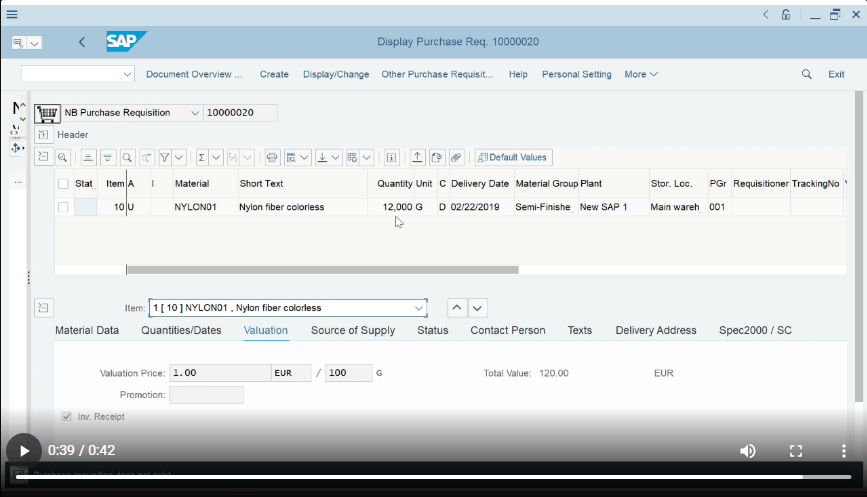Tick the checkbox for item 10 row
Viewport: 867px width, 497px height.
pyautogui.click(x=63, y=207)
